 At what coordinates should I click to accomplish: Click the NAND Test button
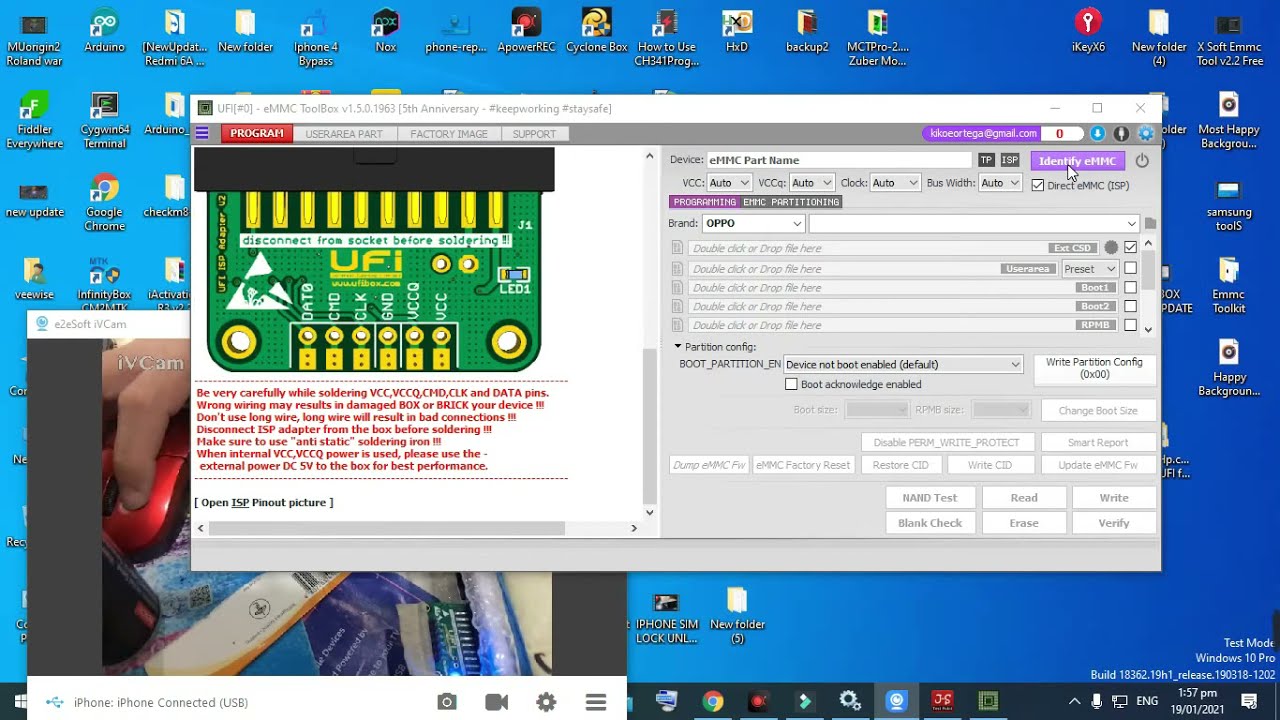[930, 498]
